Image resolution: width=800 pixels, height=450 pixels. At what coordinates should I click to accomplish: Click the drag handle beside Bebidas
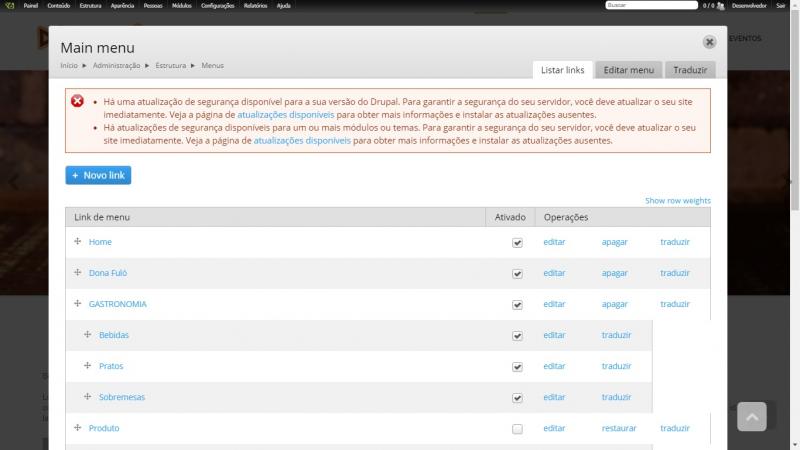(x=88, y=335)
